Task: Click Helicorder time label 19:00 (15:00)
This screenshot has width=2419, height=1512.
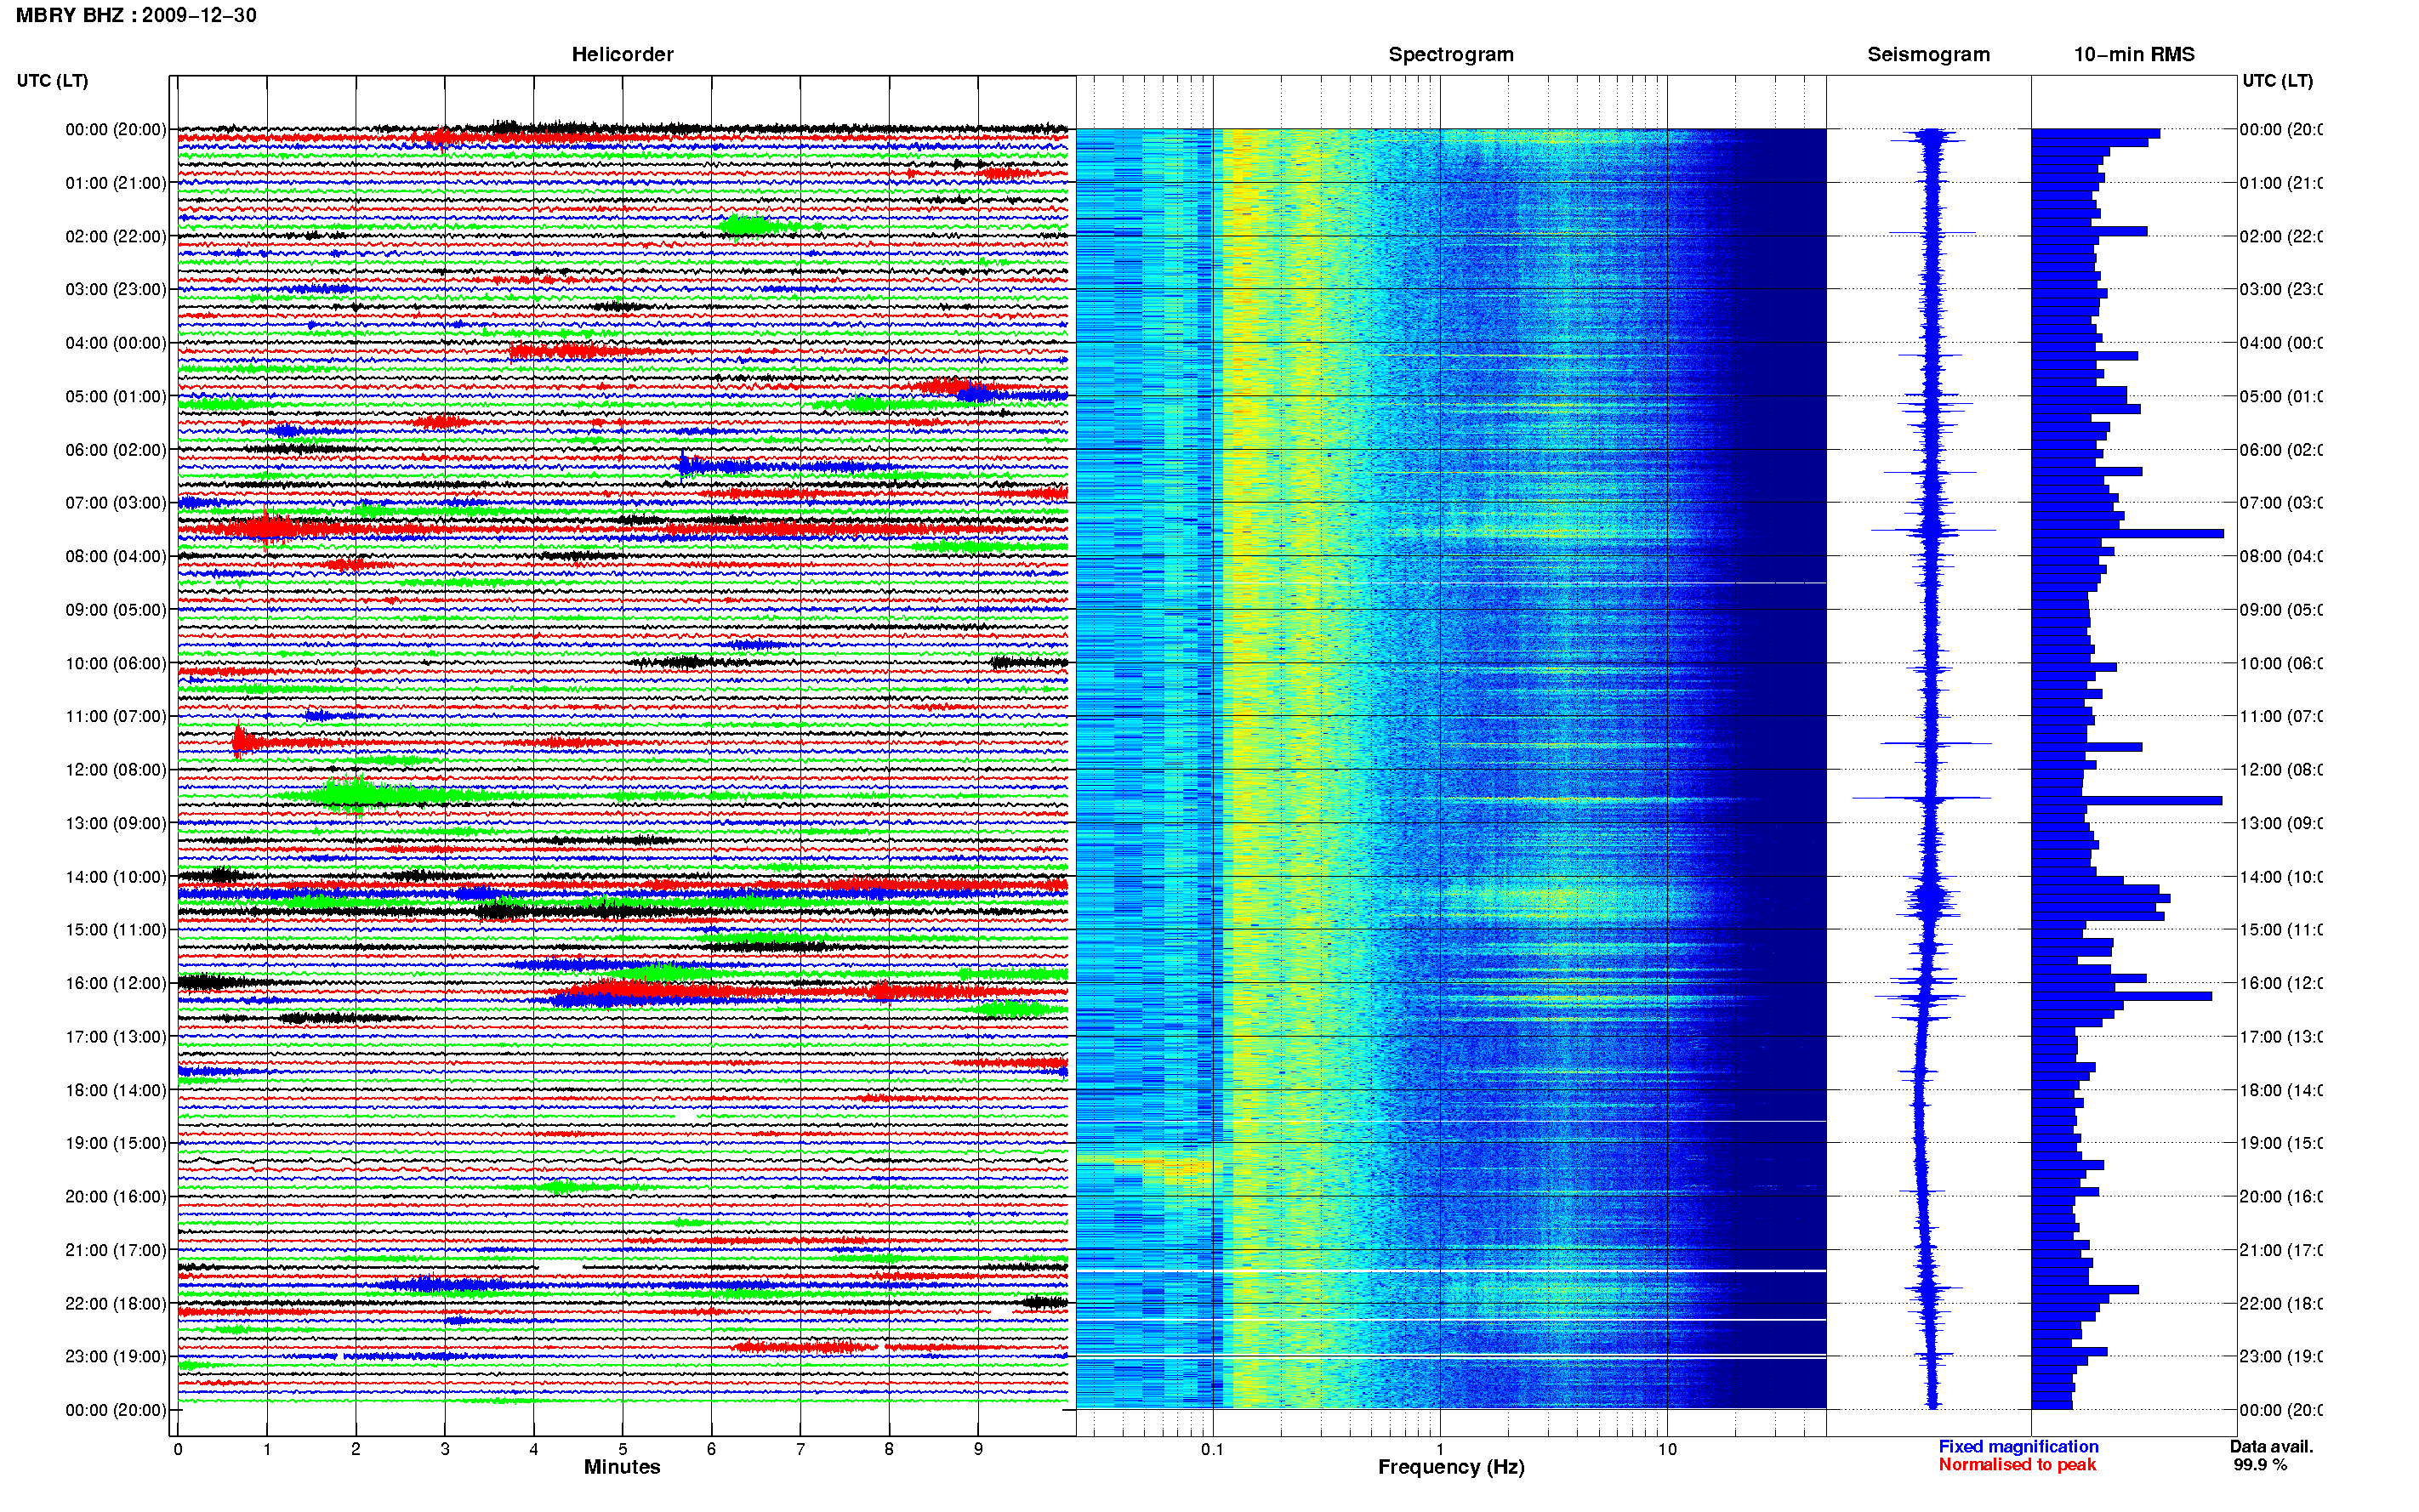Action: [x=116, y=1142]
